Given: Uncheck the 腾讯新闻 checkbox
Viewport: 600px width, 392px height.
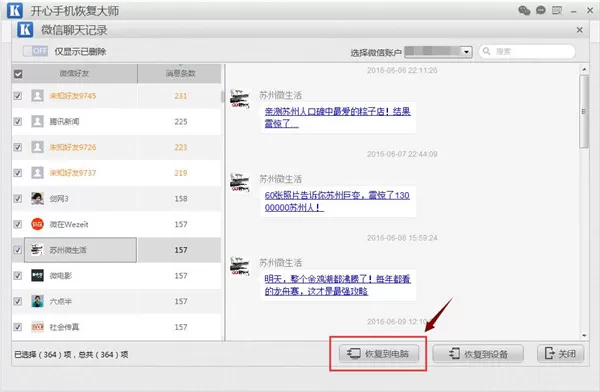Looking at the screenshot, I should tap(18, 121).
